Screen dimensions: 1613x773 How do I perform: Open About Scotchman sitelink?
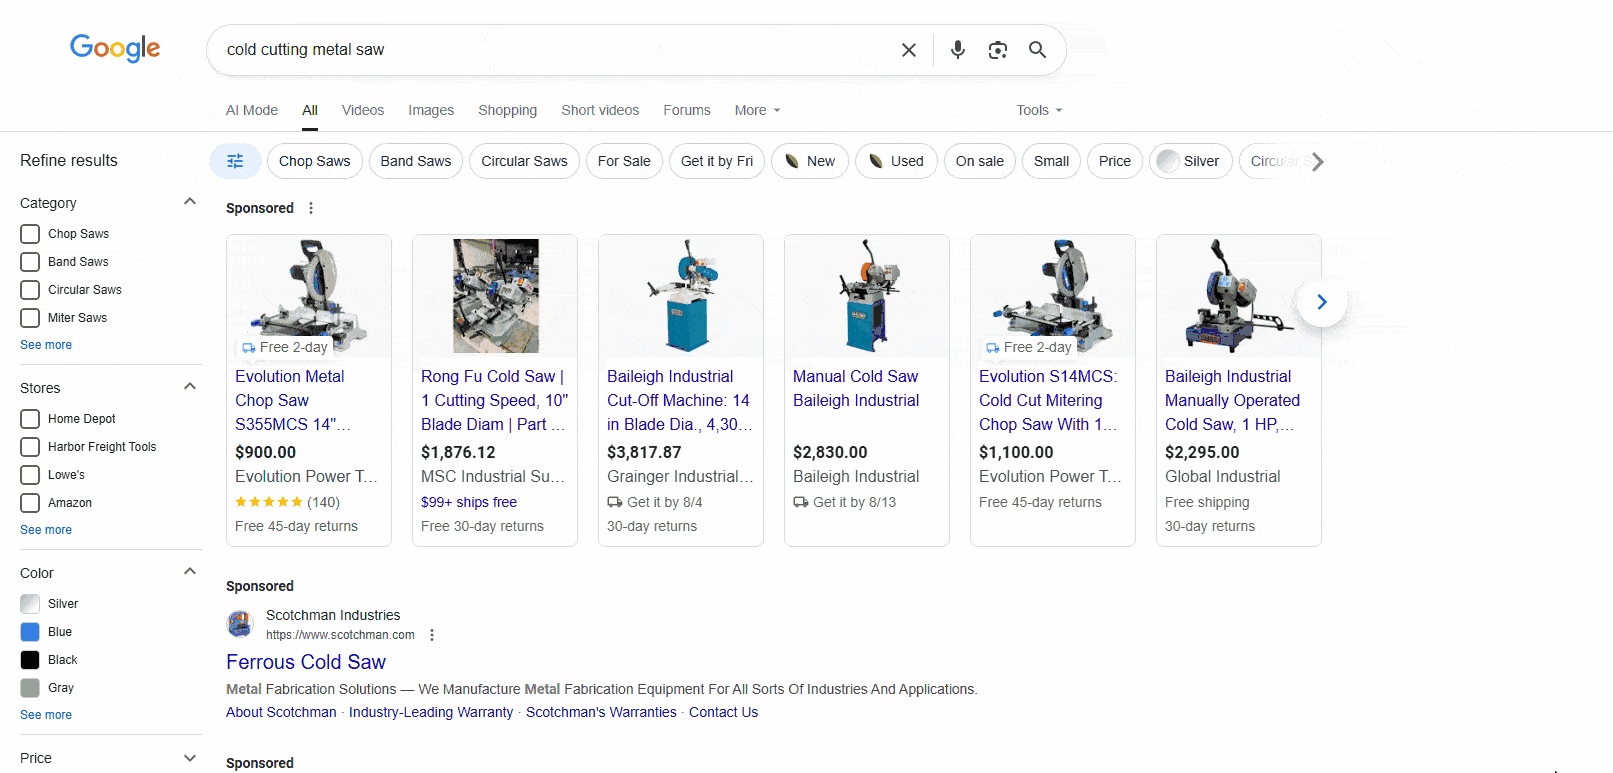[x=281, y=712]
